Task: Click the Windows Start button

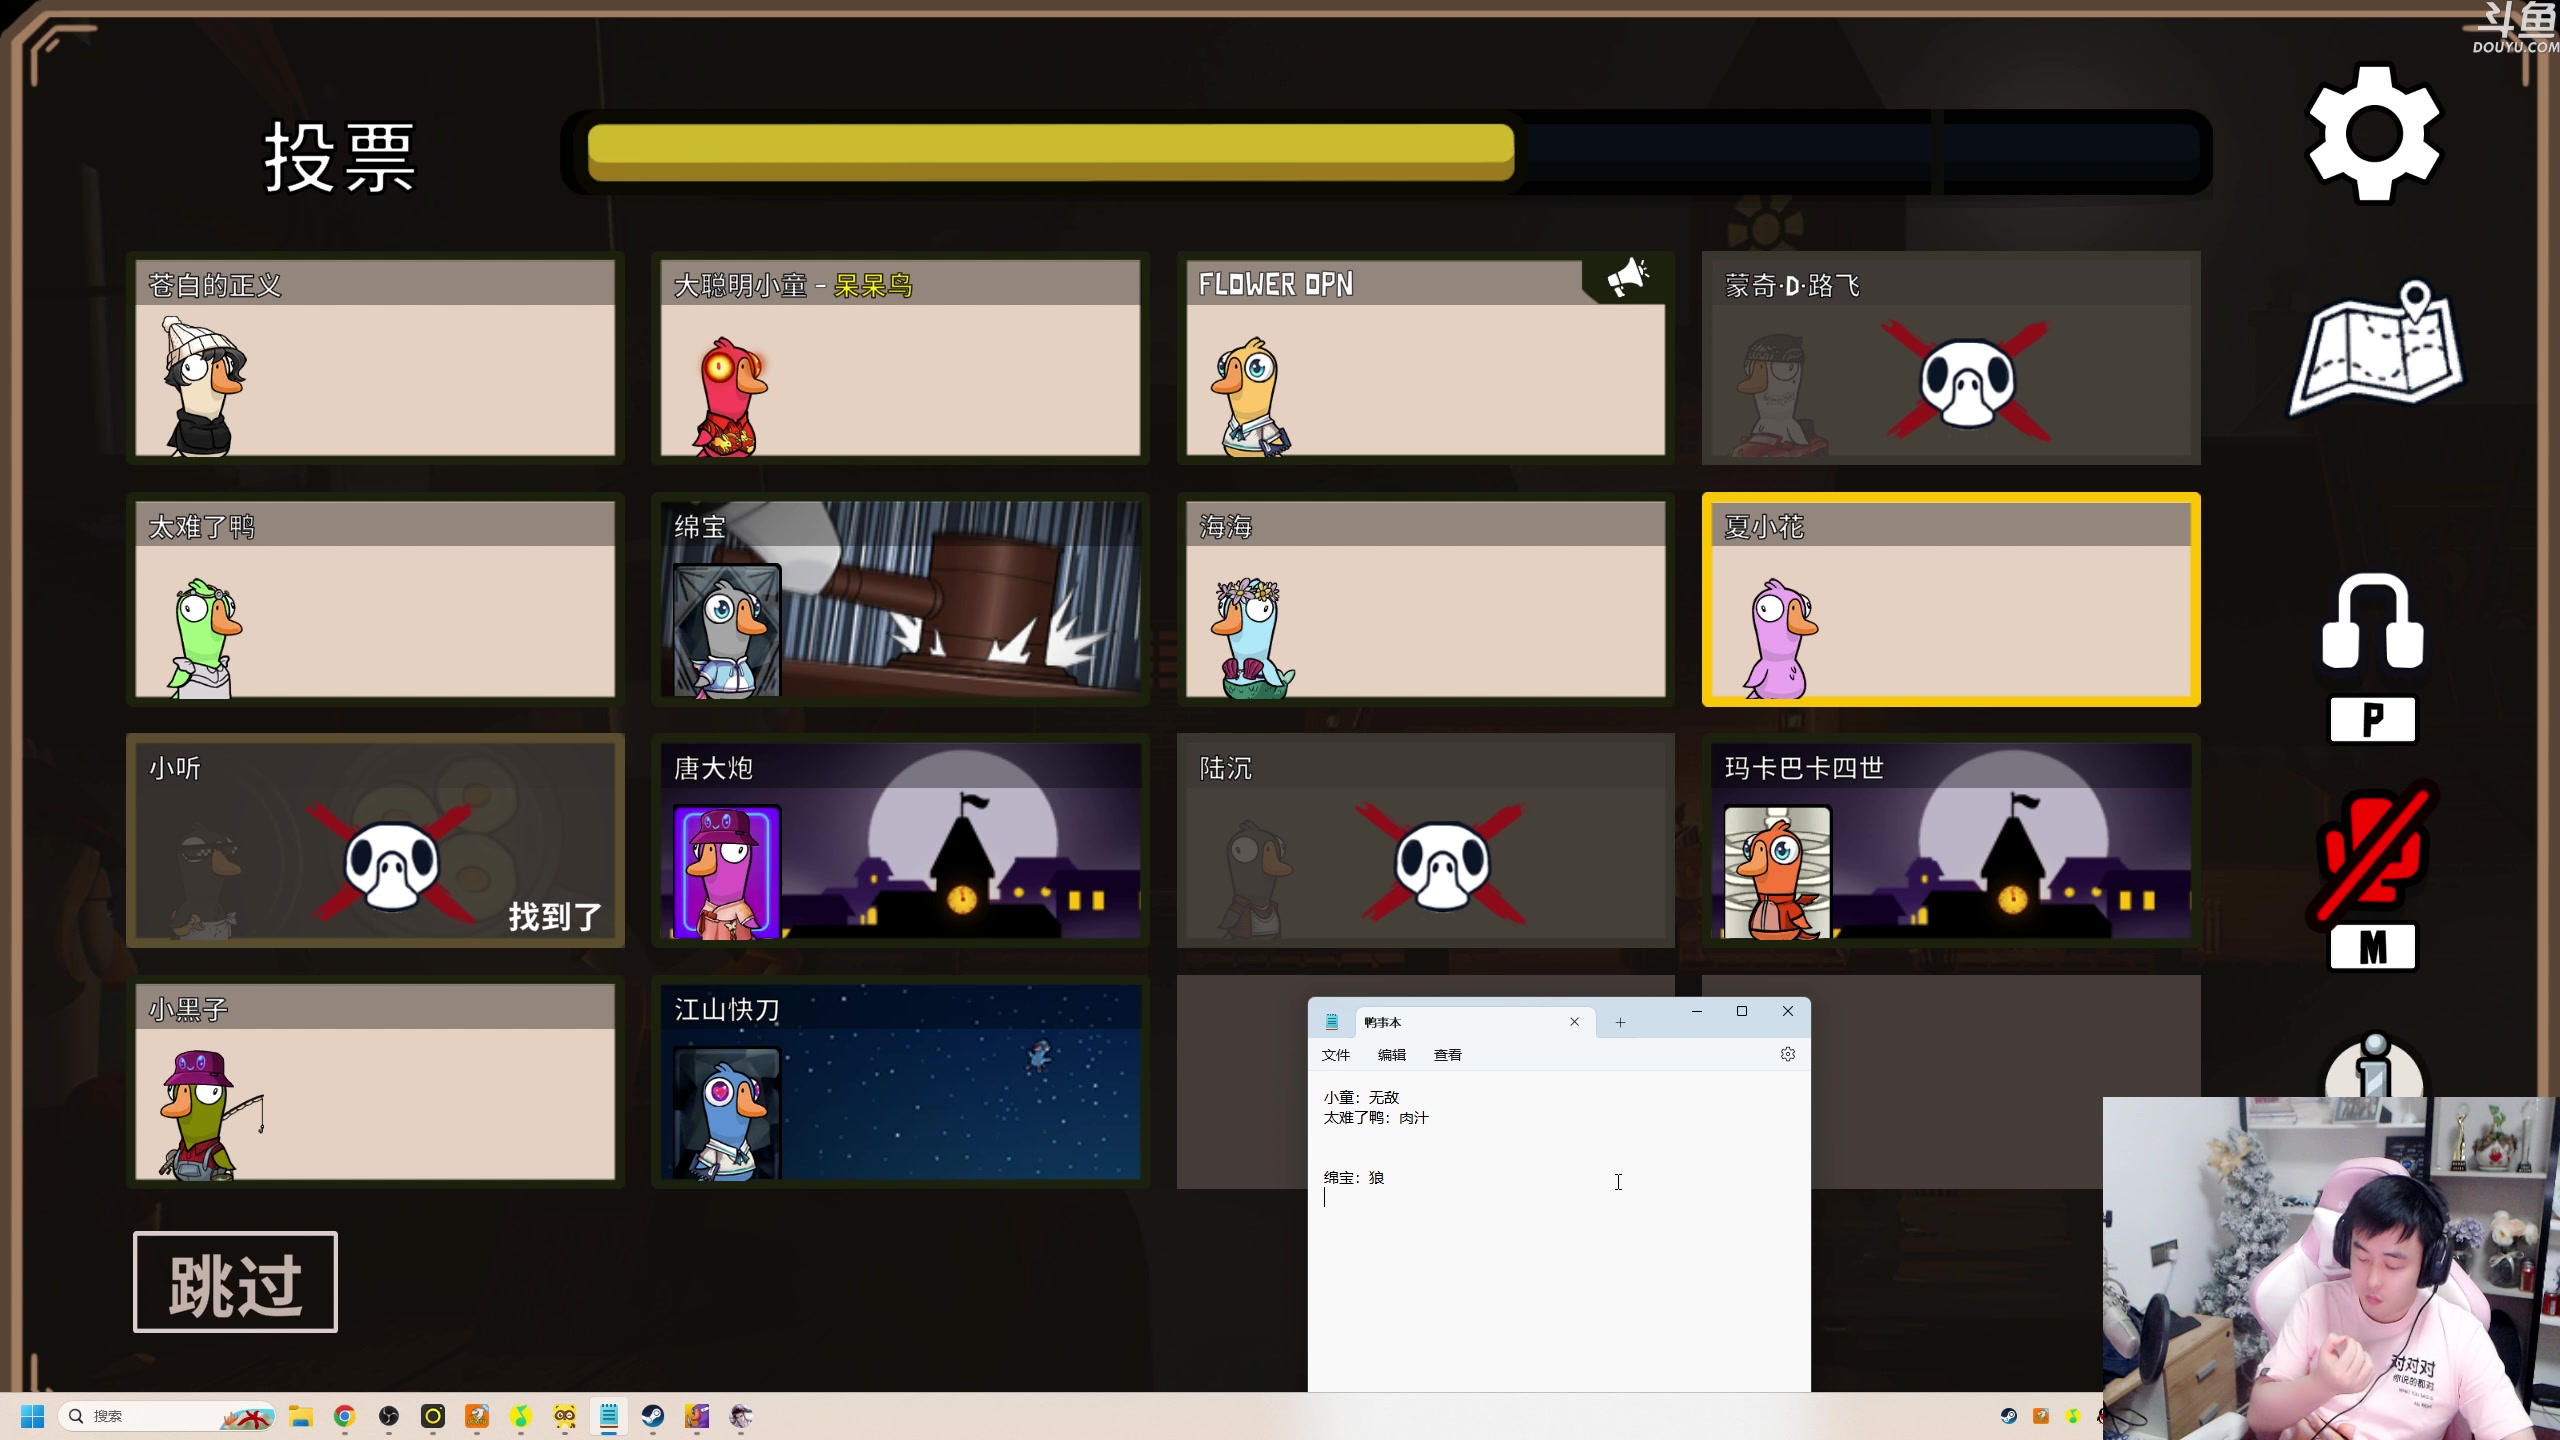Action: tap(32, 1416)
